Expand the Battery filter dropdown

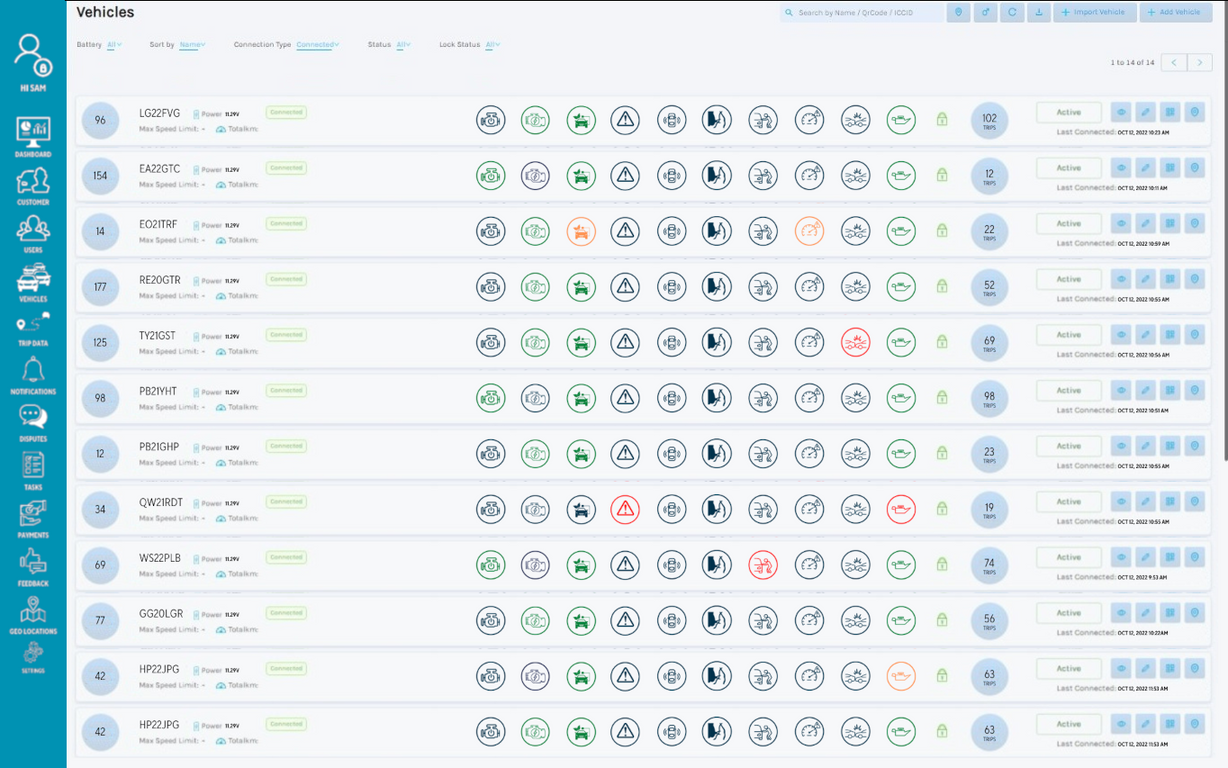[x=114, y=45]
